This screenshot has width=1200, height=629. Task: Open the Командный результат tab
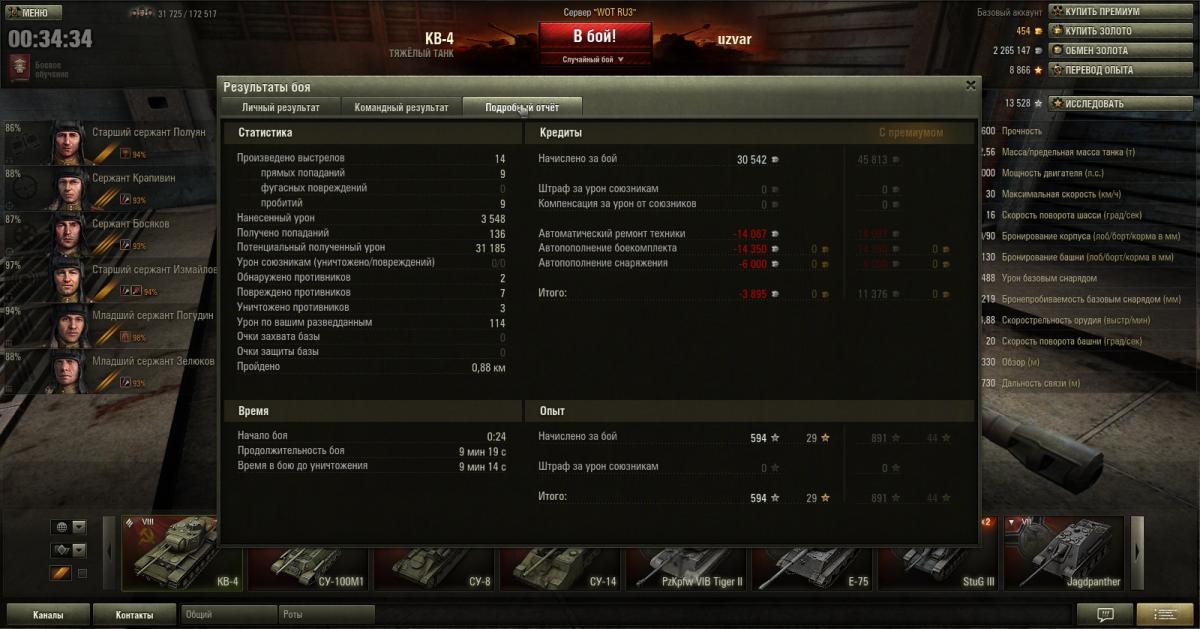[x=402, y=107]
